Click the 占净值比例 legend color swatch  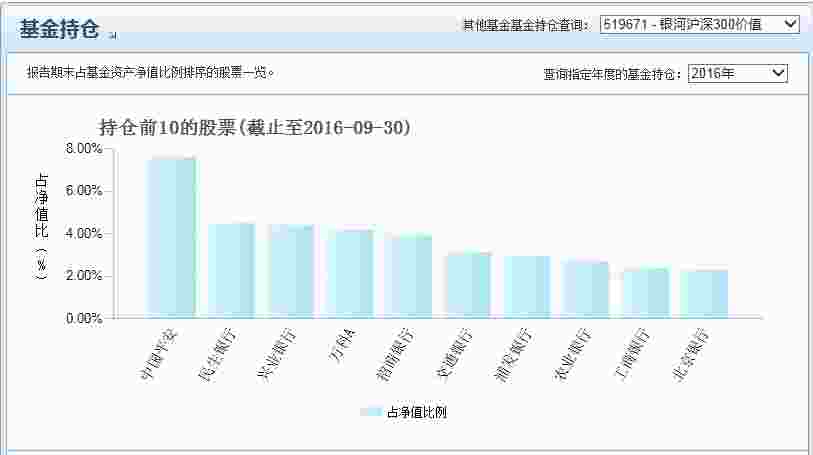(371, 412)
